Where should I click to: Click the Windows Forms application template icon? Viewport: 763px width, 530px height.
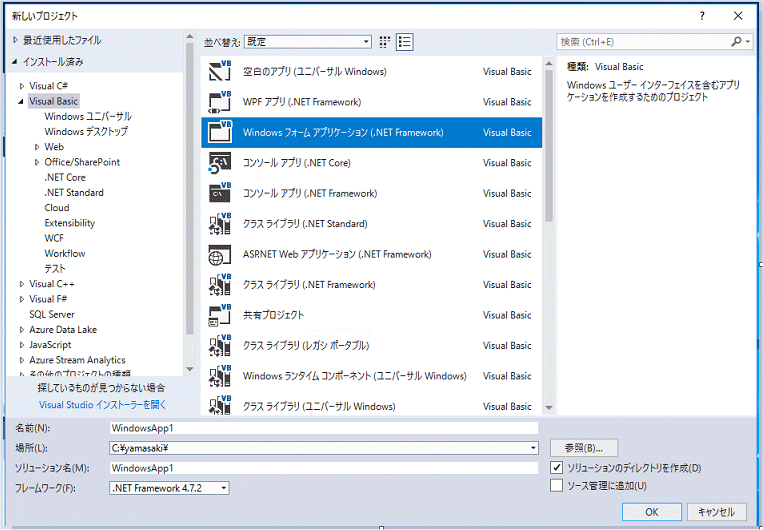[219, 132]
